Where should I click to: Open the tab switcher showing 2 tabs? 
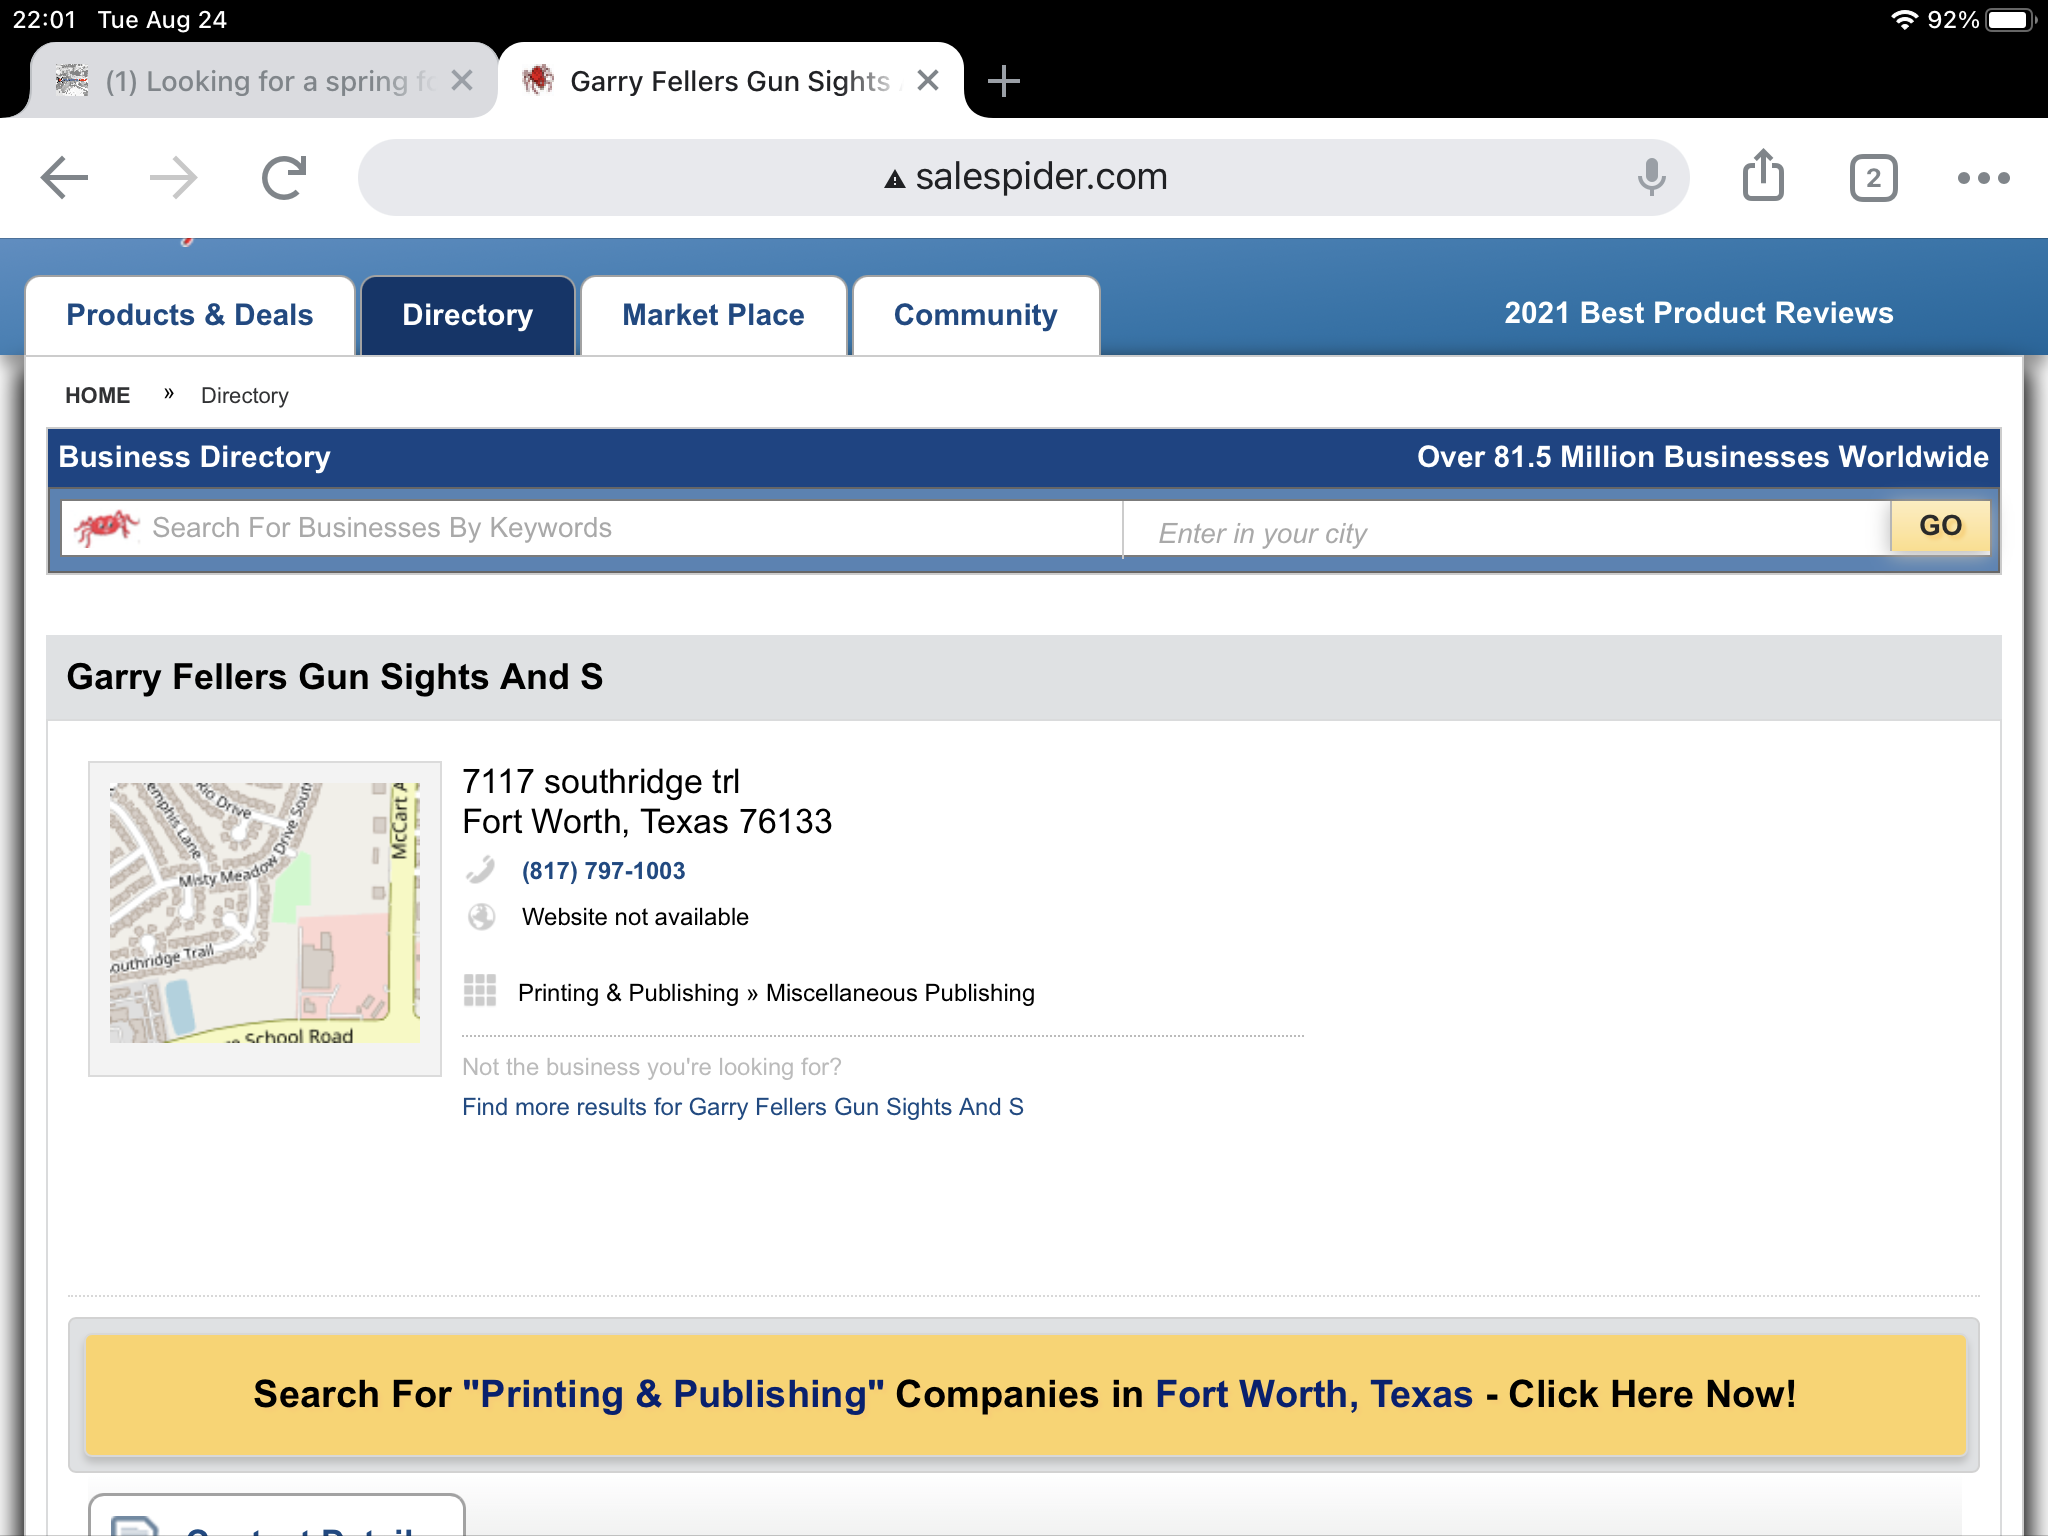(x=1873, y=178)
